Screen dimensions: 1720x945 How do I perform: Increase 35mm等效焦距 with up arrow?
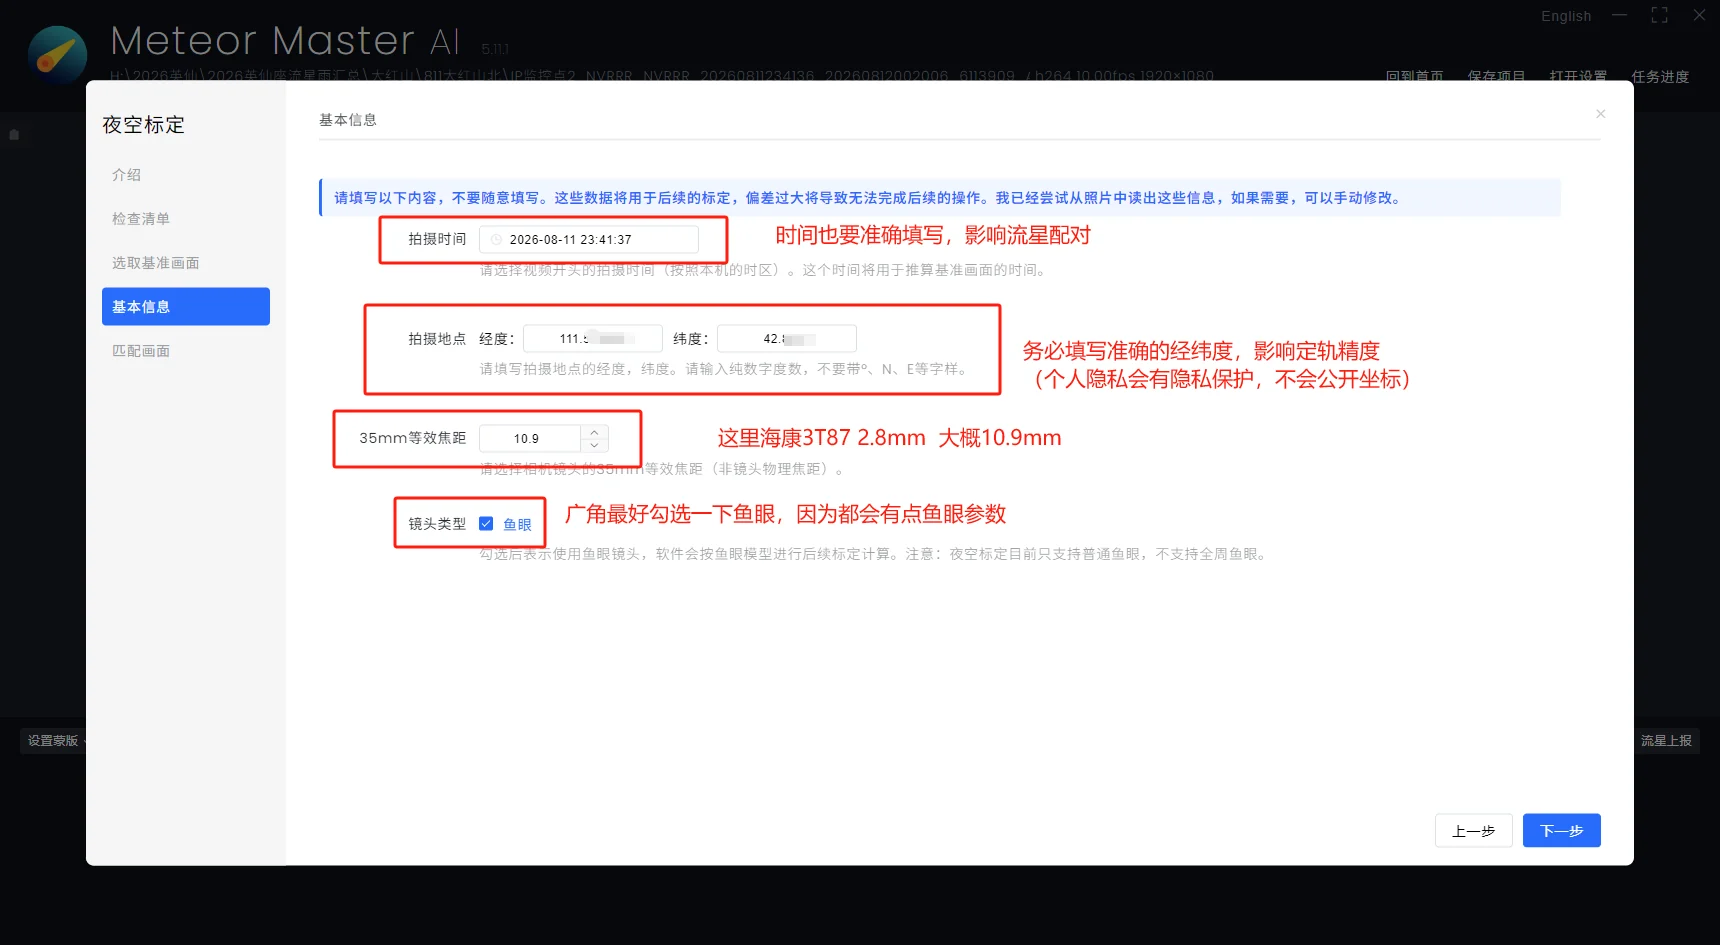pos(594,432)
